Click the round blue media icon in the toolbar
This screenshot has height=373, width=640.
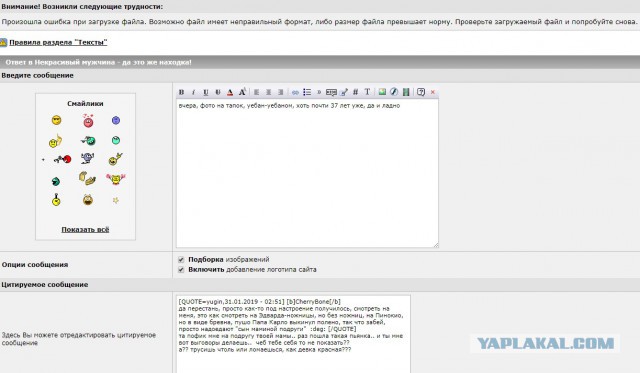394,92
